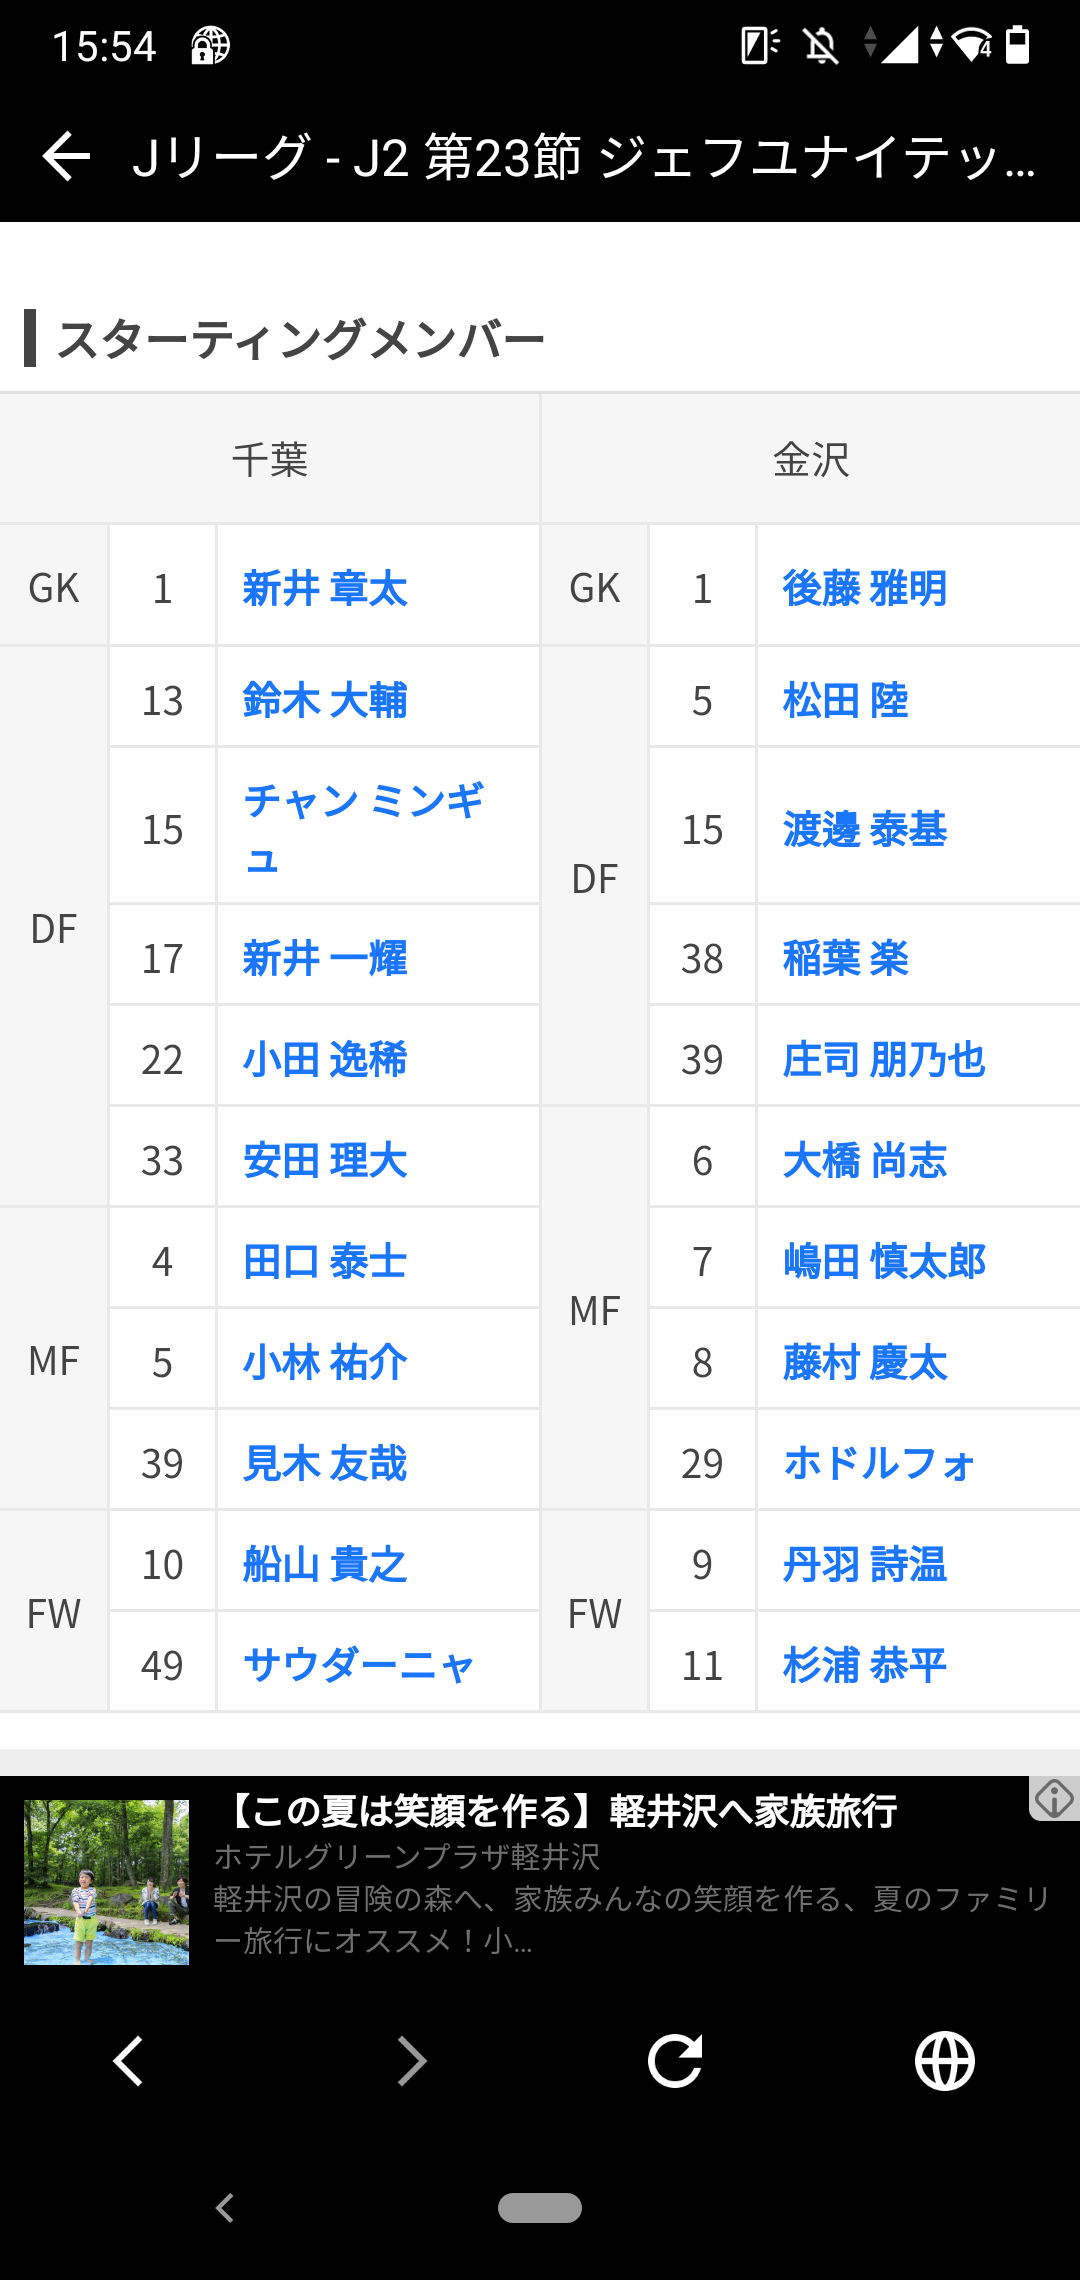Reload the page with refresh icon
Viewport: 1080px width, 2280px height.
tap(675, 2061)
